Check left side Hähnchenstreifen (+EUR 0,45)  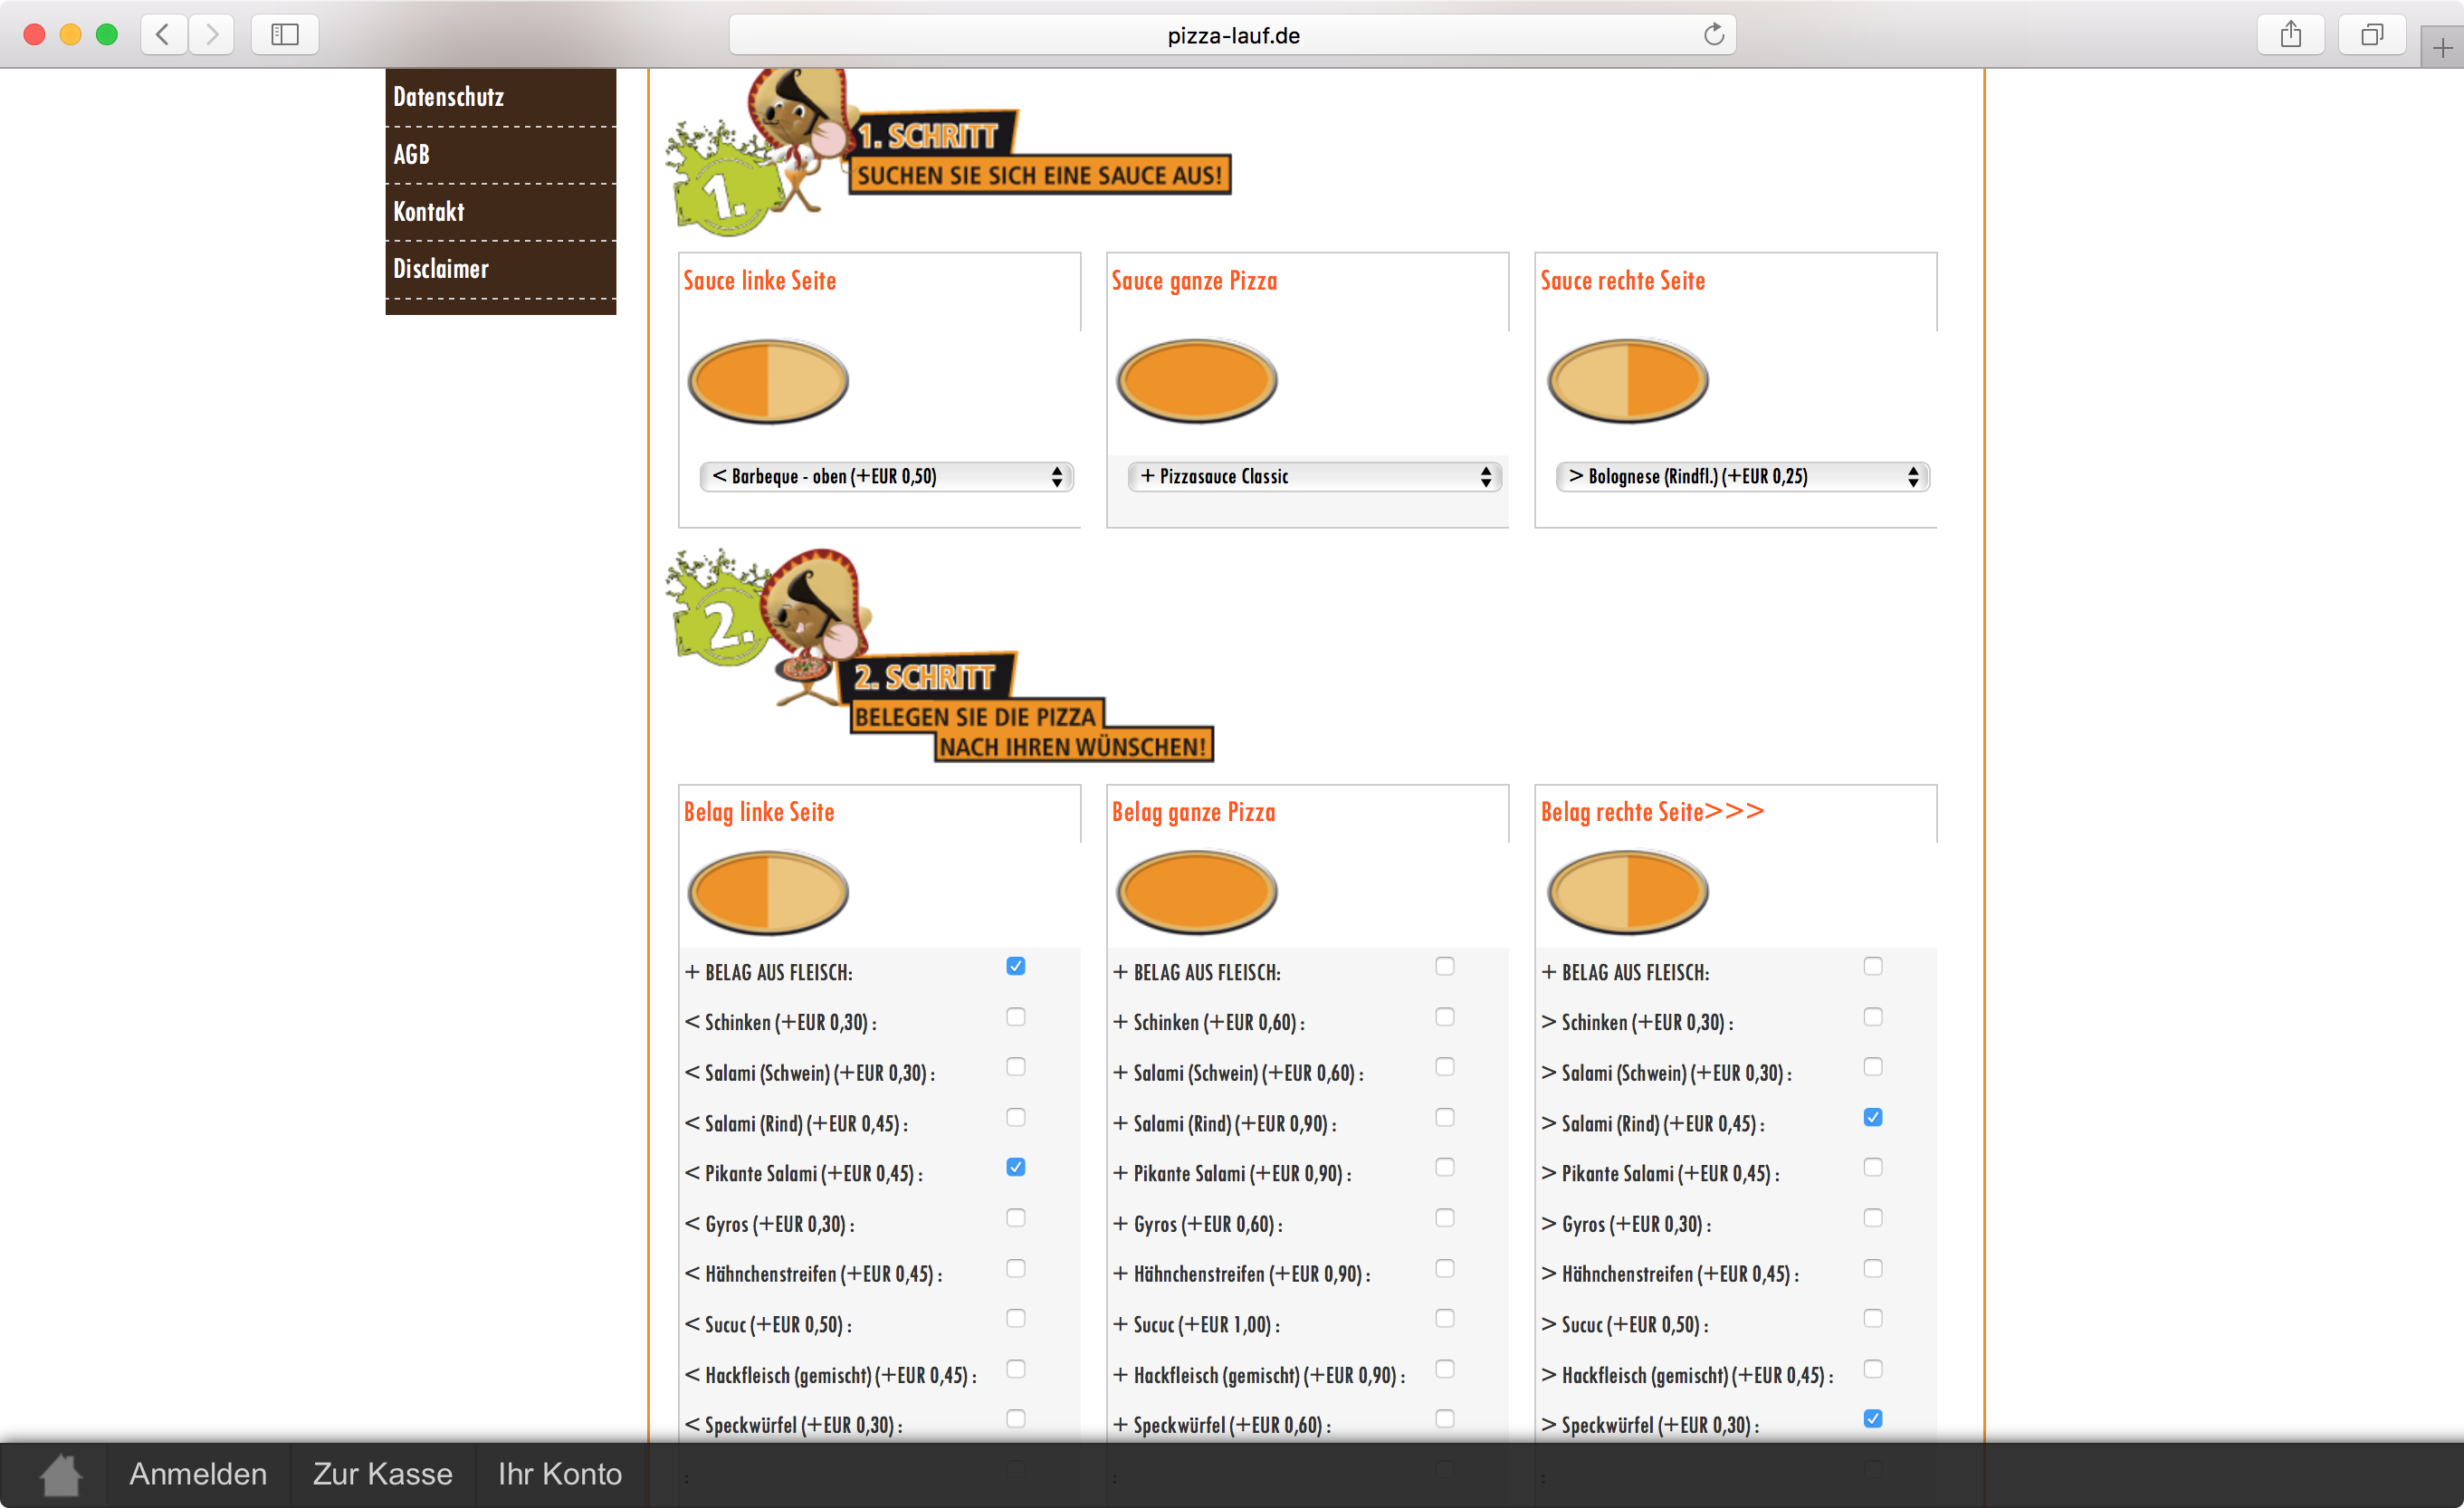[1016, 1268]
